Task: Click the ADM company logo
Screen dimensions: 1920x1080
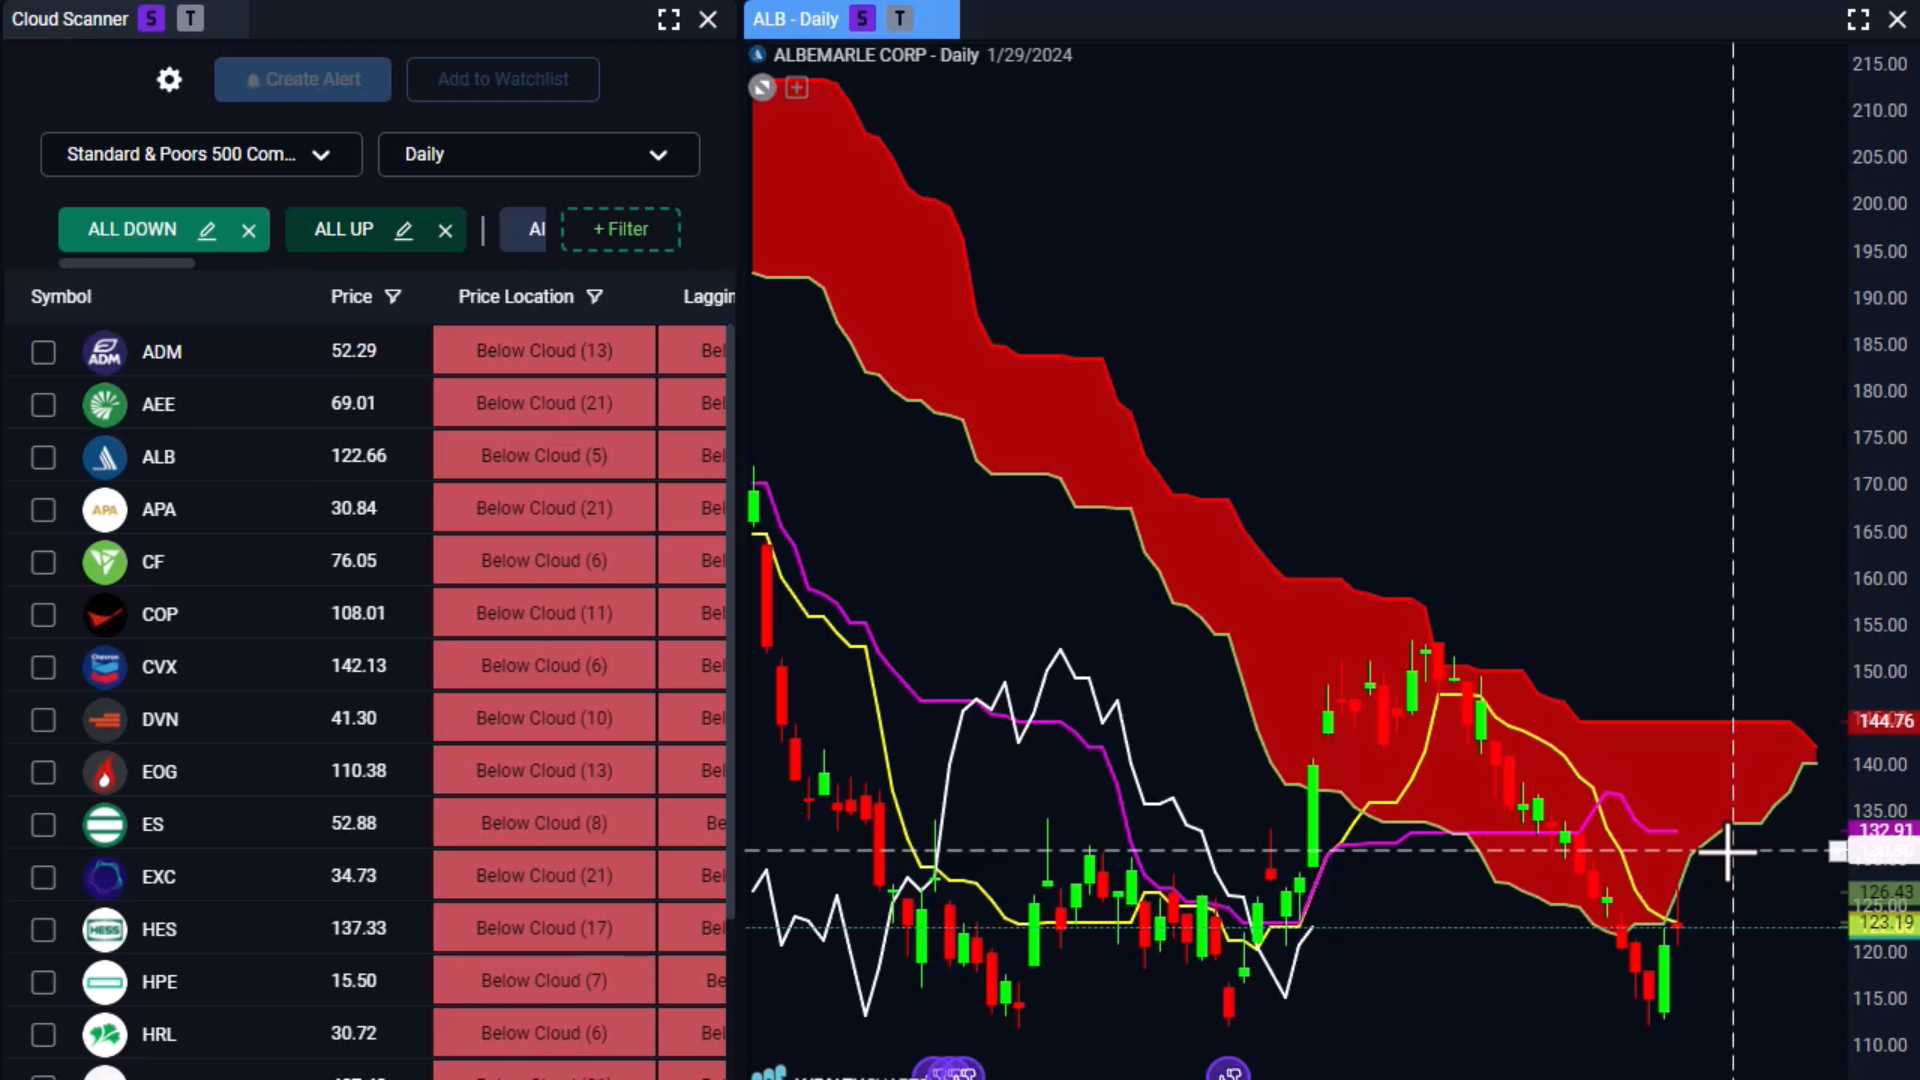Action: pos(105,352)
